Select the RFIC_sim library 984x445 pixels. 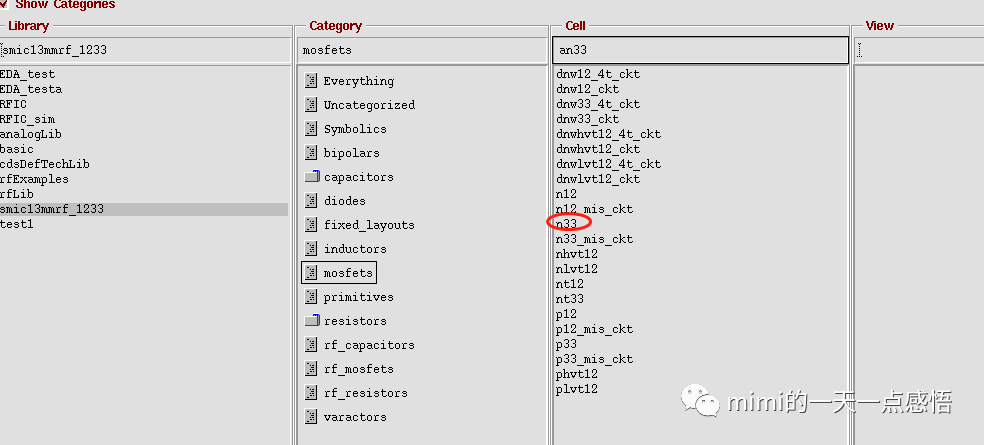tap(28, 119)
